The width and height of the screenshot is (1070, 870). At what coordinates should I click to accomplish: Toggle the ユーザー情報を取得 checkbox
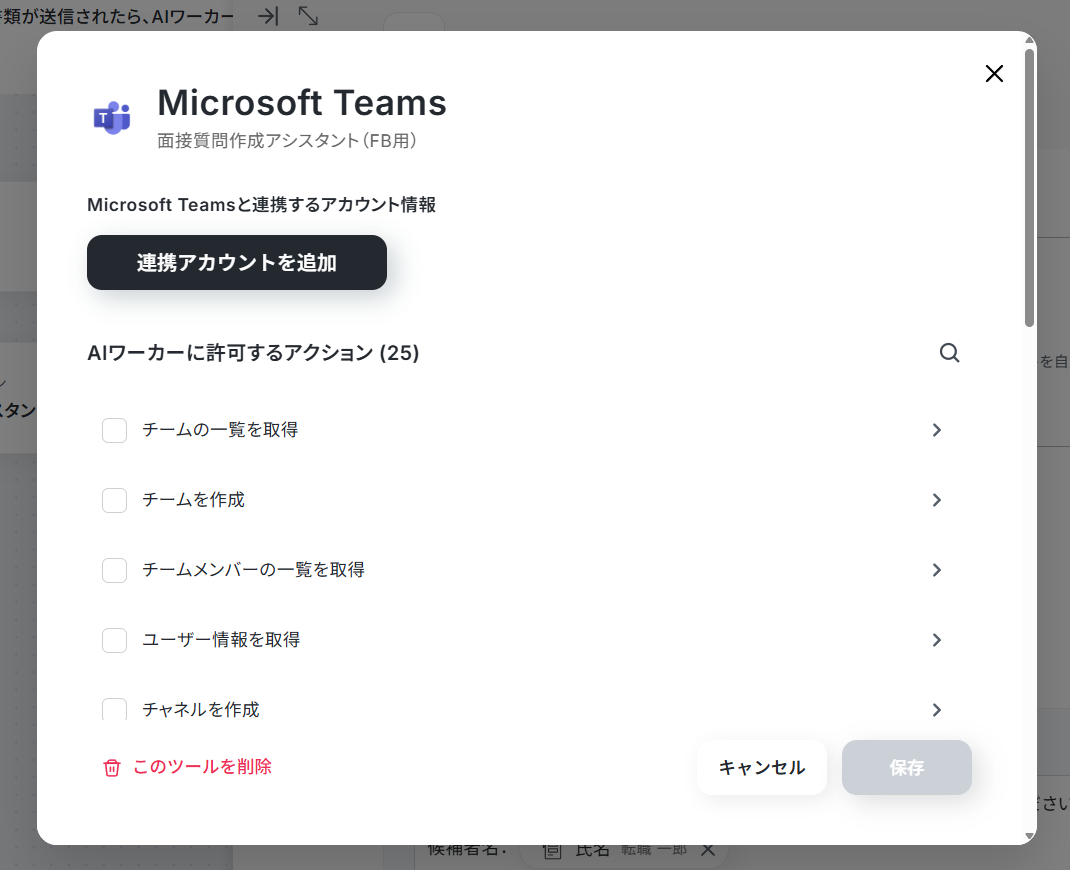pyautogui.click(x=115, y=640)
